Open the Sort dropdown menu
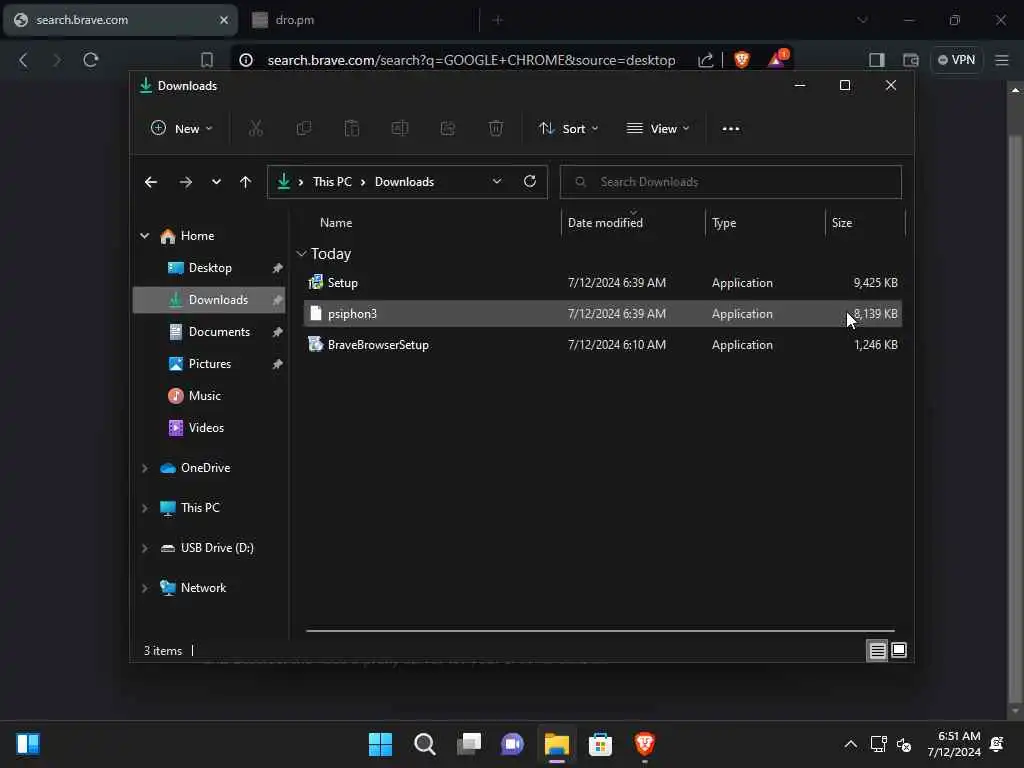The width and height of the screenshot is (1024, 768). coord(568,129)
